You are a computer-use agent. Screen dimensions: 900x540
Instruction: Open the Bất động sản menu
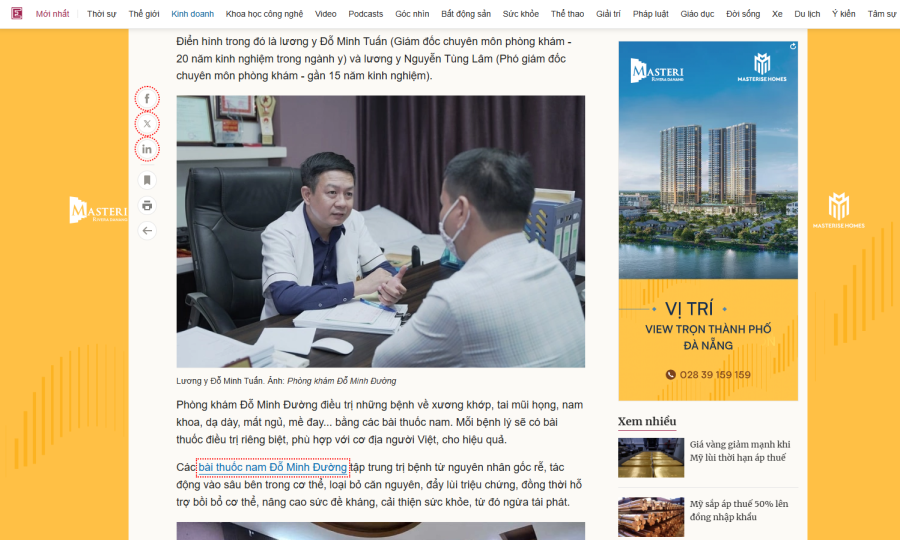pos(465,14)
